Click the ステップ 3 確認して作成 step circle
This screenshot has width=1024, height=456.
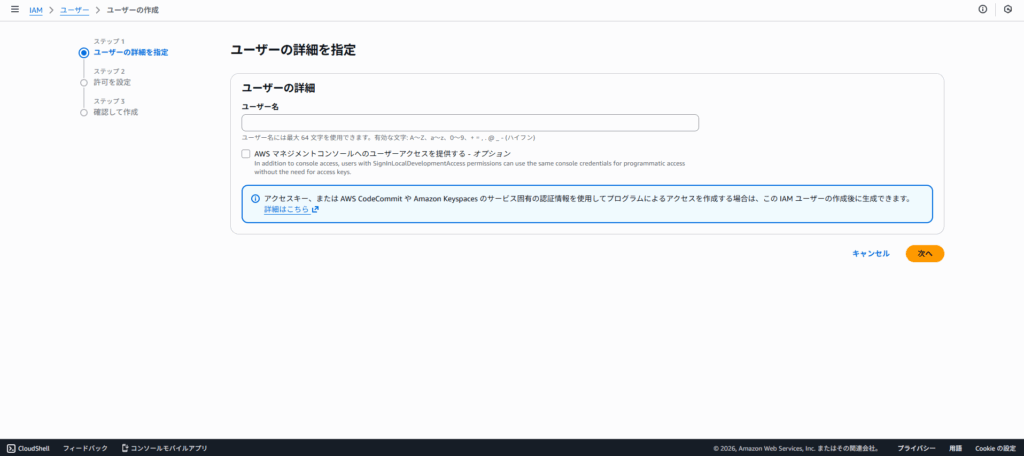point(84,113)
